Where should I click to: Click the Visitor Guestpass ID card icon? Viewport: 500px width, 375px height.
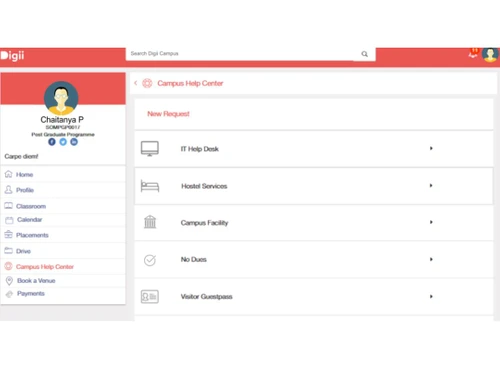(x=150, y=296)
